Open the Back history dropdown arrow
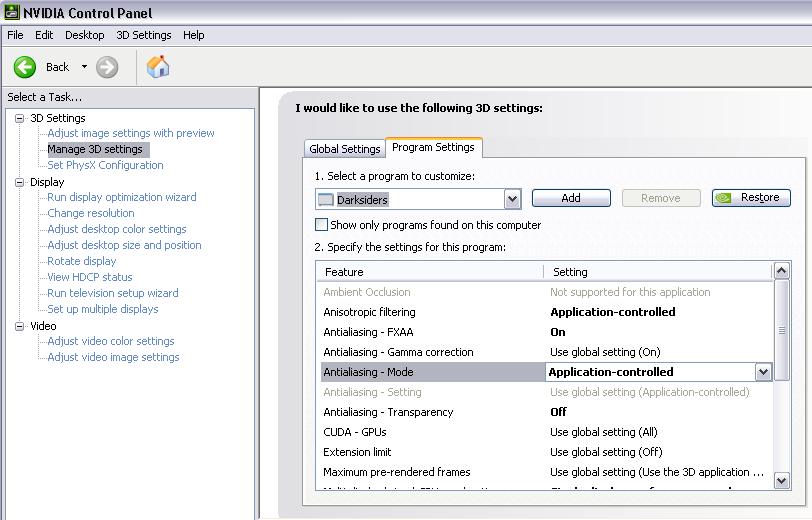The height and width of the screenshot is (520, 812). coord(84,67)
